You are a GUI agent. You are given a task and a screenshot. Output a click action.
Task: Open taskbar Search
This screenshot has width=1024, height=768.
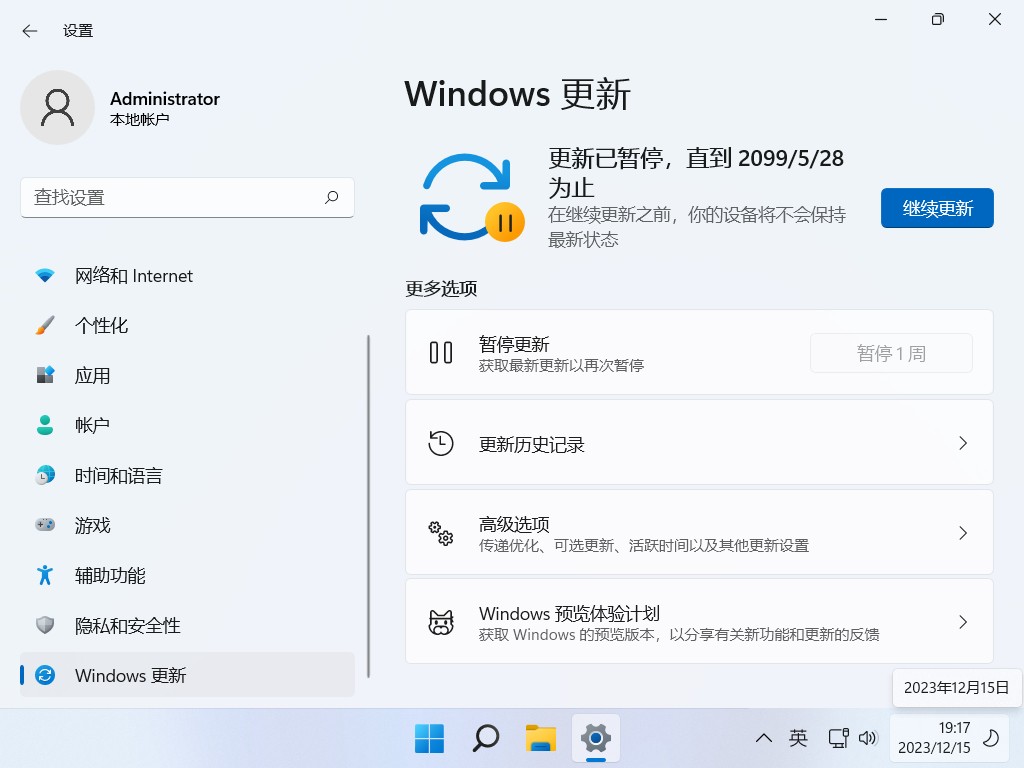pyautogui.click(x=485, y=739)
